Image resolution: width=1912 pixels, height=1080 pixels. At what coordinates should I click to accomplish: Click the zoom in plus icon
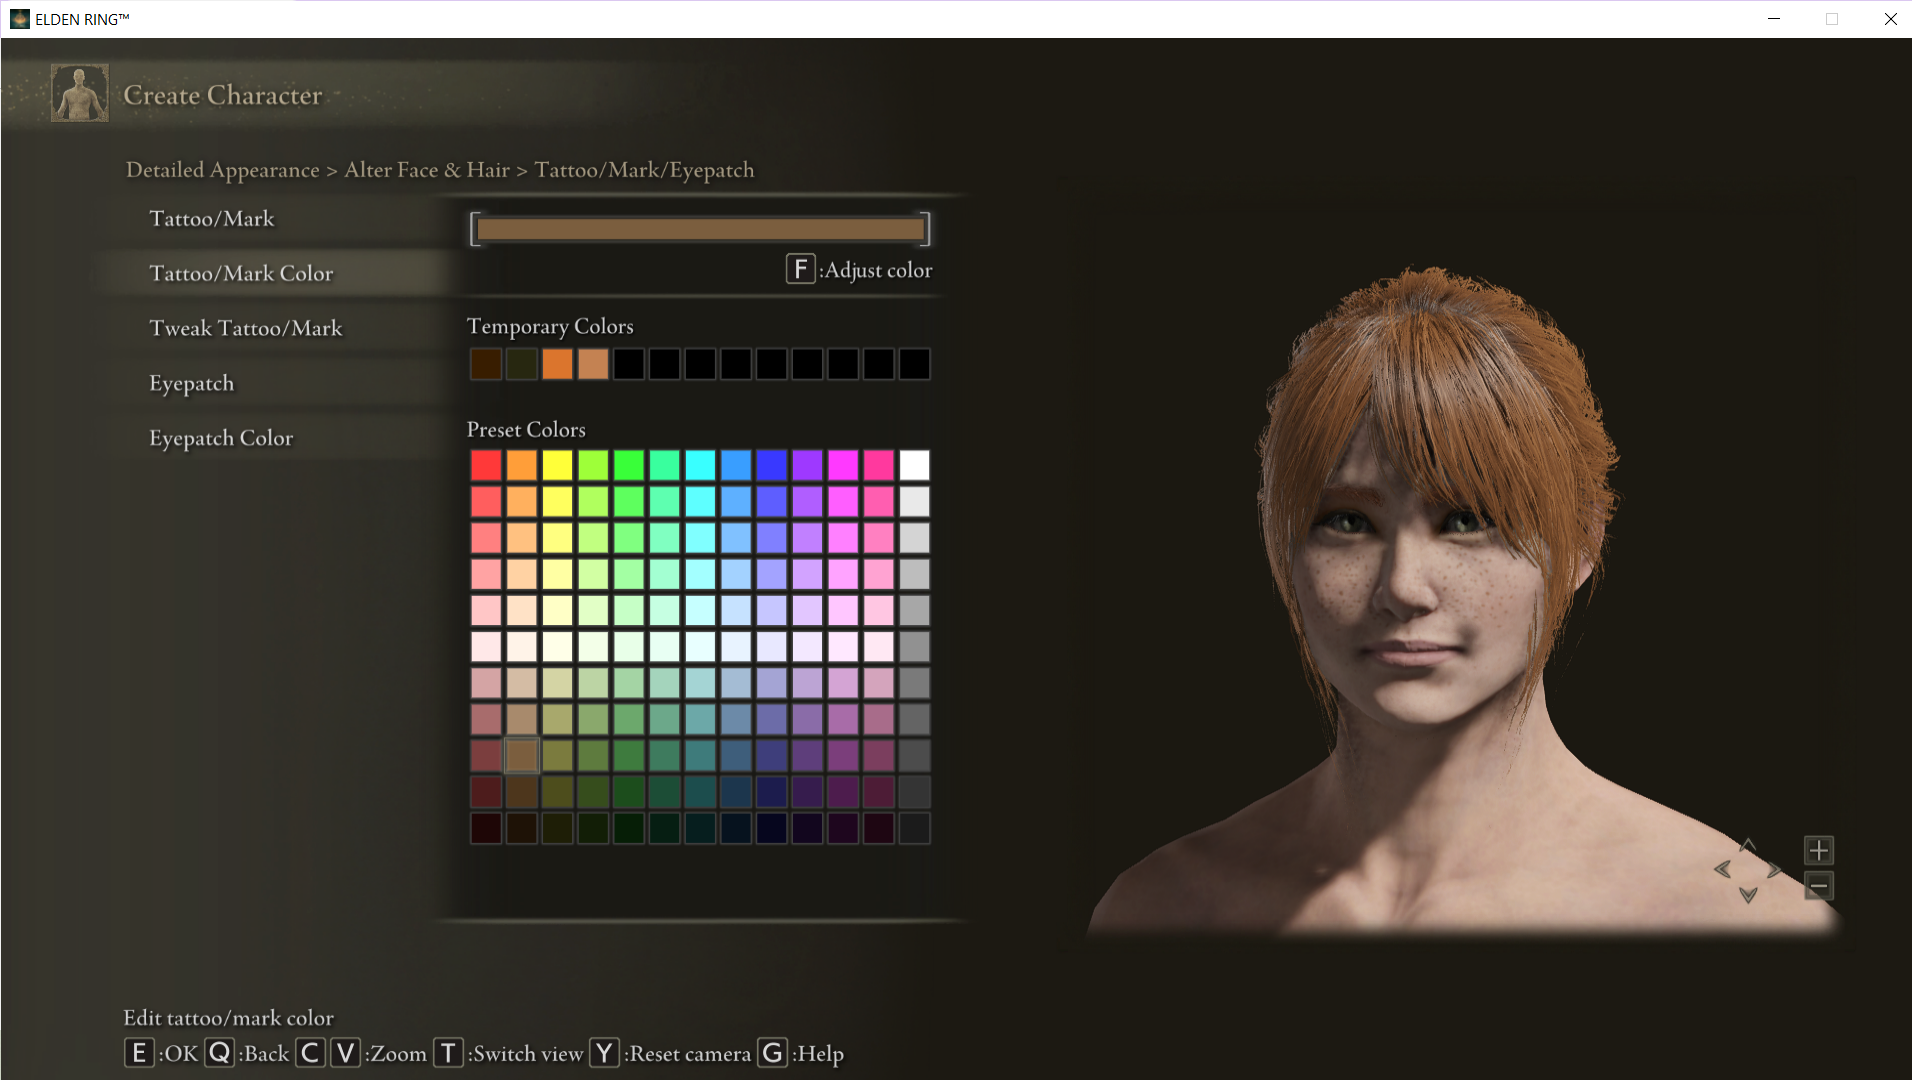point(1818,851)
